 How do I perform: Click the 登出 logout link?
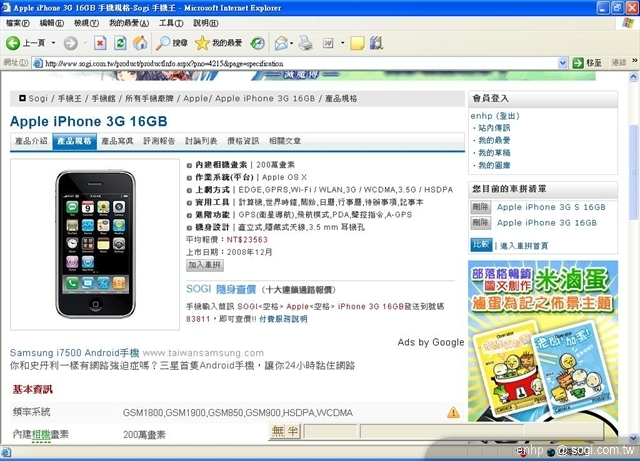(509, 116)
